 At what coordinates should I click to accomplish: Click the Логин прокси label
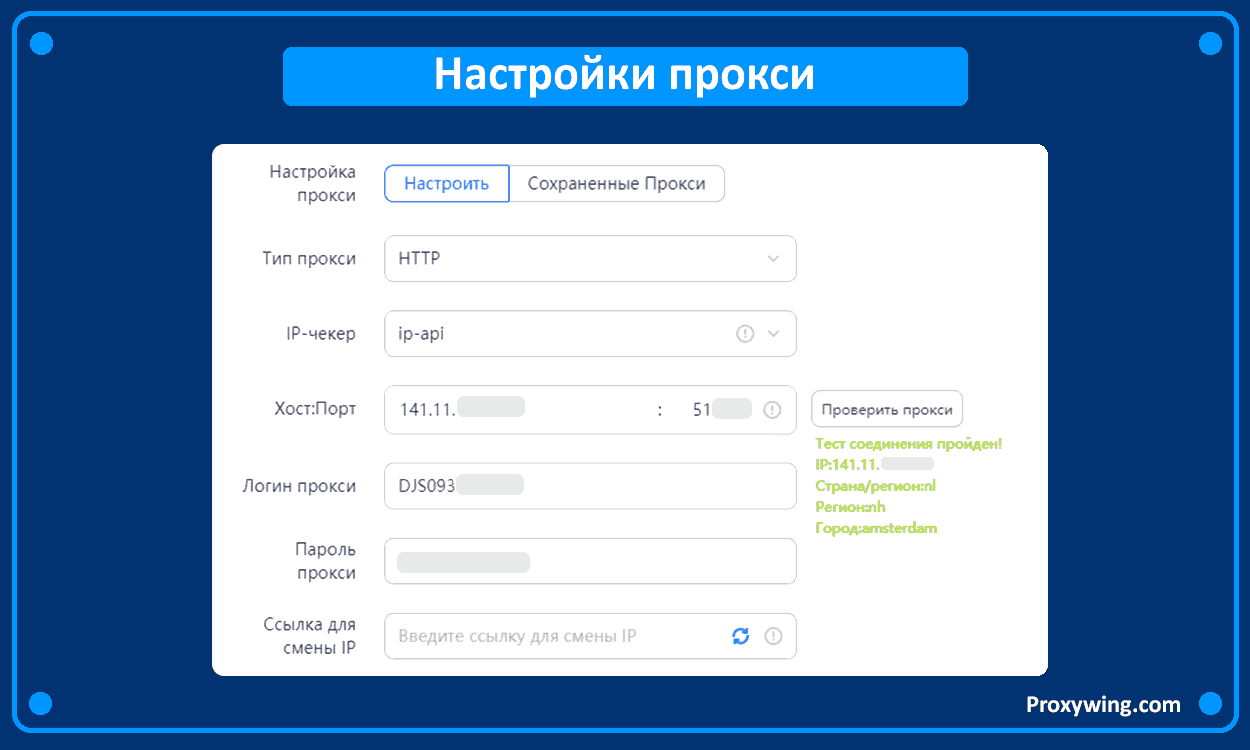pyautogui.click(x=299, y=486)
